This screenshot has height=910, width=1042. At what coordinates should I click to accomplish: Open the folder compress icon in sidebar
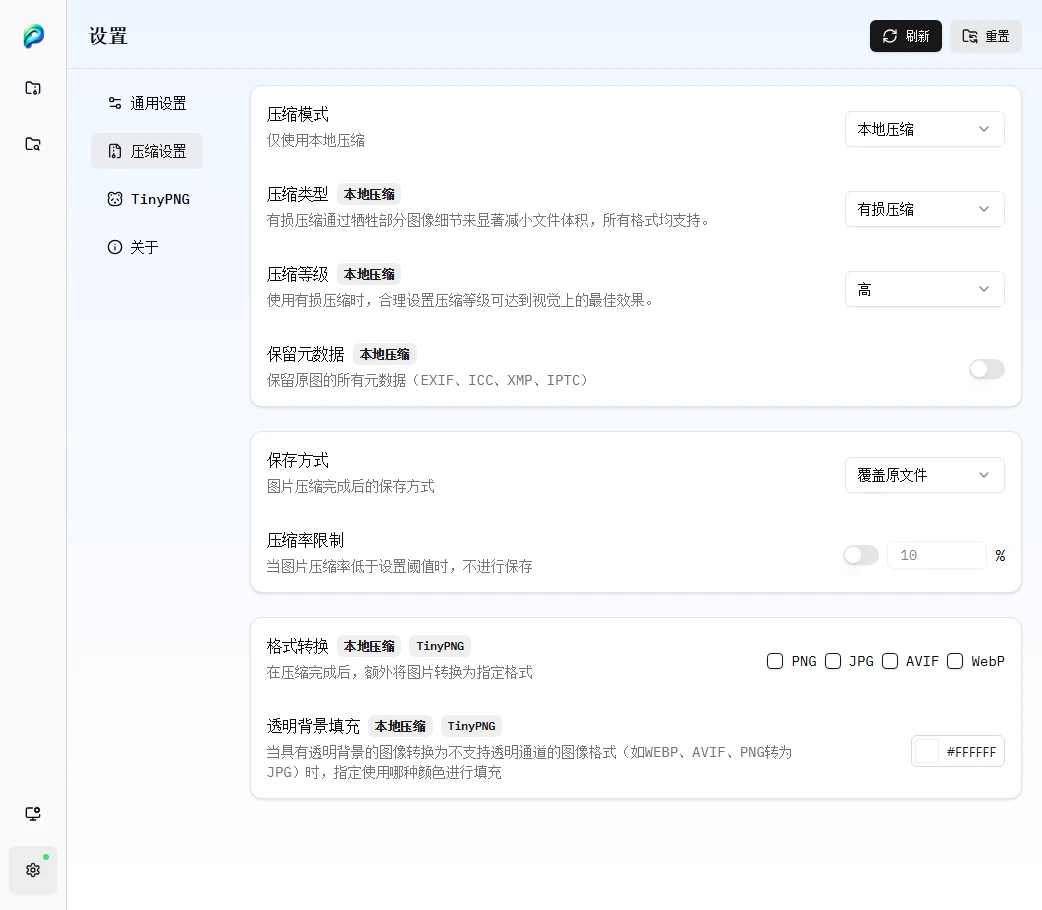tap(33, 88)
